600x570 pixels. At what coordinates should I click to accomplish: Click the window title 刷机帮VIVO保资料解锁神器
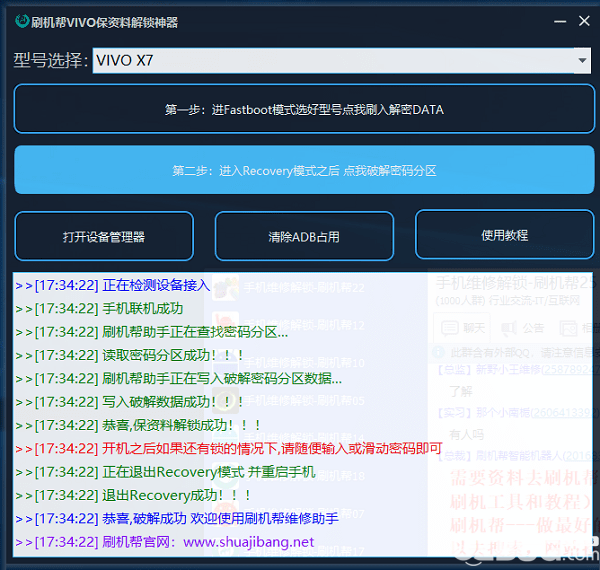click(x=104, y=22)
